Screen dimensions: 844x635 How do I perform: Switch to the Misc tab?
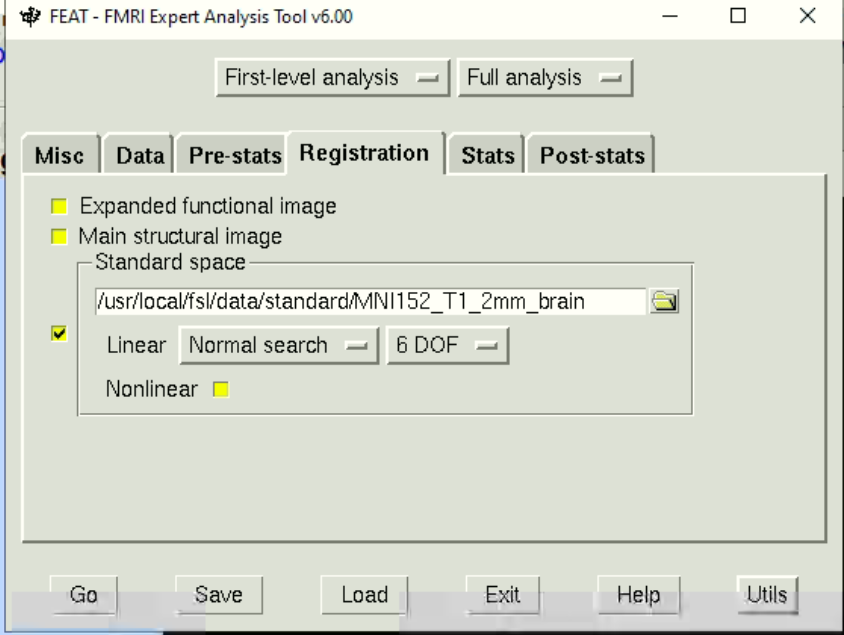60,155
